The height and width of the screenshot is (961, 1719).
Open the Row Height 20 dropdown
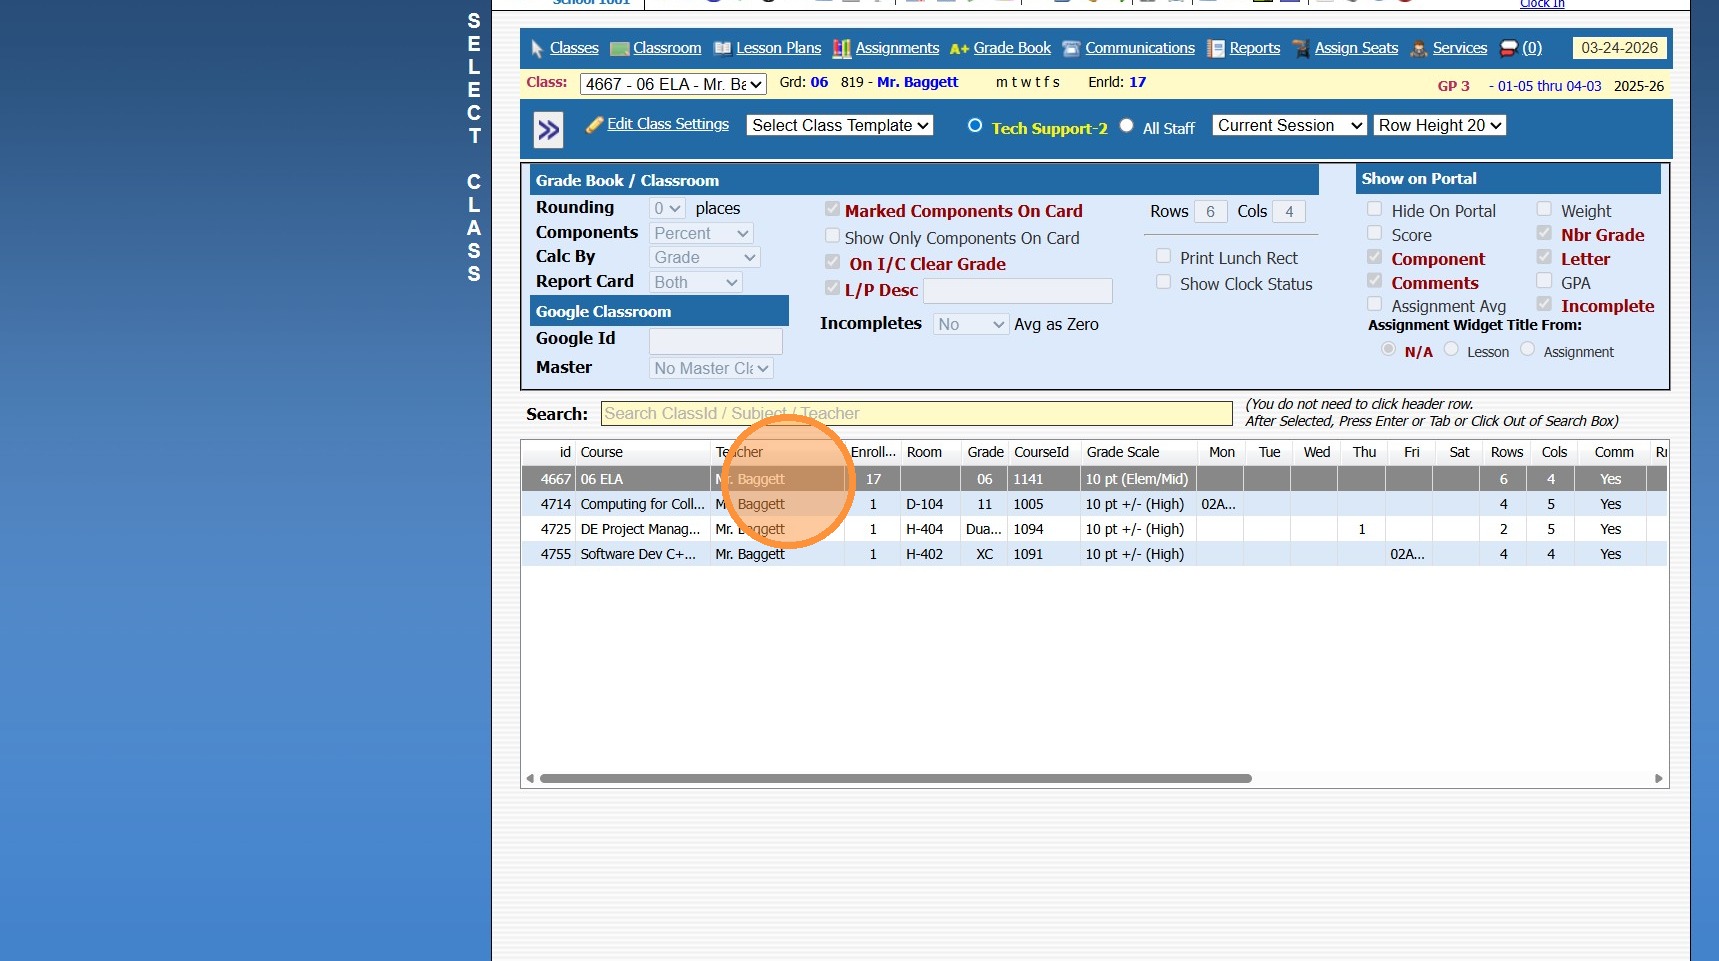[x=1439, y=125]
